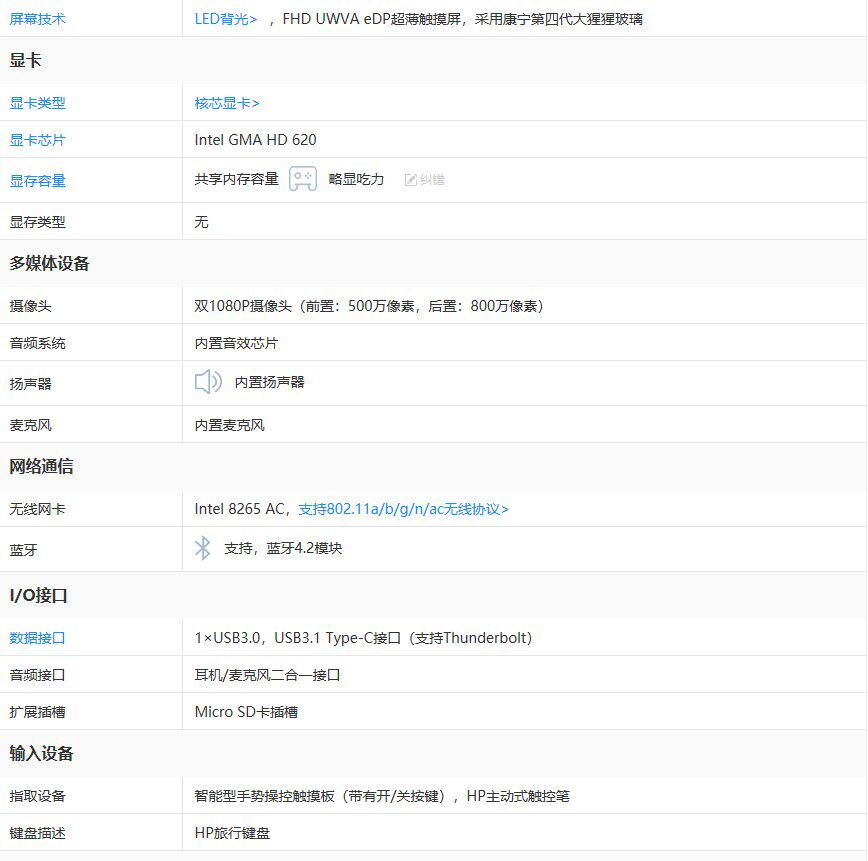This screenshot has width=868, height=861.
Task: Click the game controller performance icon
Action: [x=303, y=179]
